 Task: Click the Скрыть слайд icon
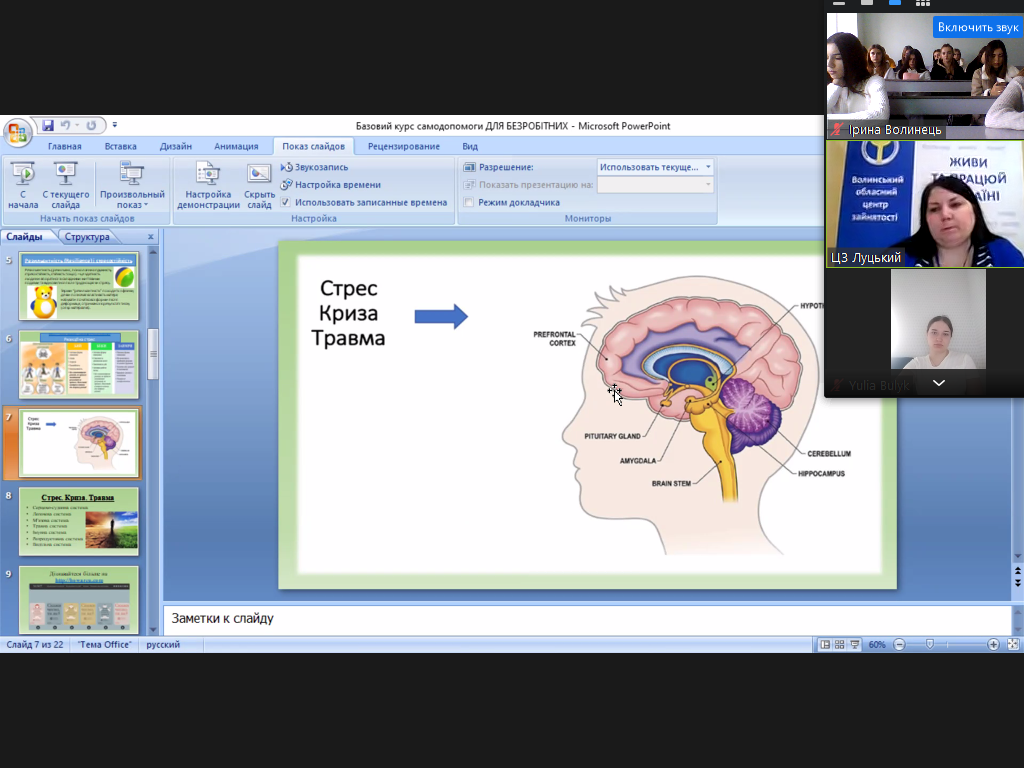pos(259,174)
